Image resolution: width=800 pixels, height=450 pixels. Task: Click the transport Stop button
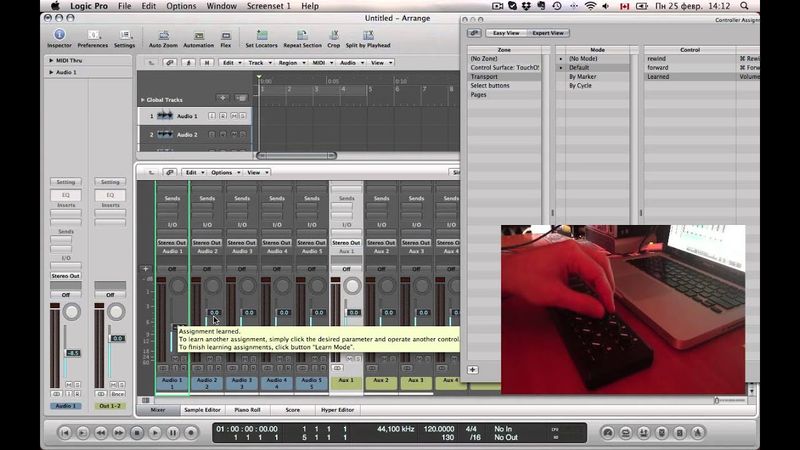click(137, 433)
